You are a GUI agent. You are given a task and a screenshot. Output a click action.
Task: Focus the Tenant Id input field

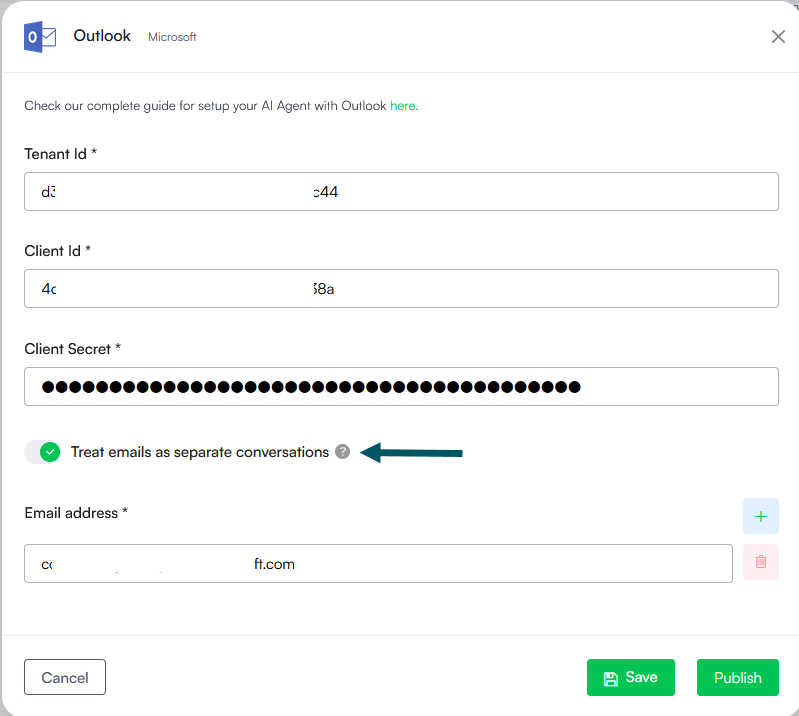(x=401, y=192)
